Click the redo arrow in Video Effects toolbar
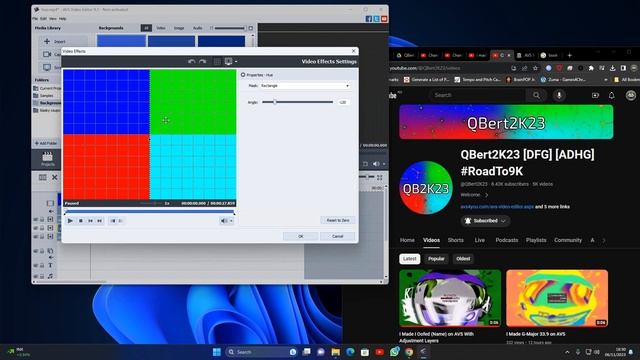Screen dimensions: 640x360 (x=202, y=61)
